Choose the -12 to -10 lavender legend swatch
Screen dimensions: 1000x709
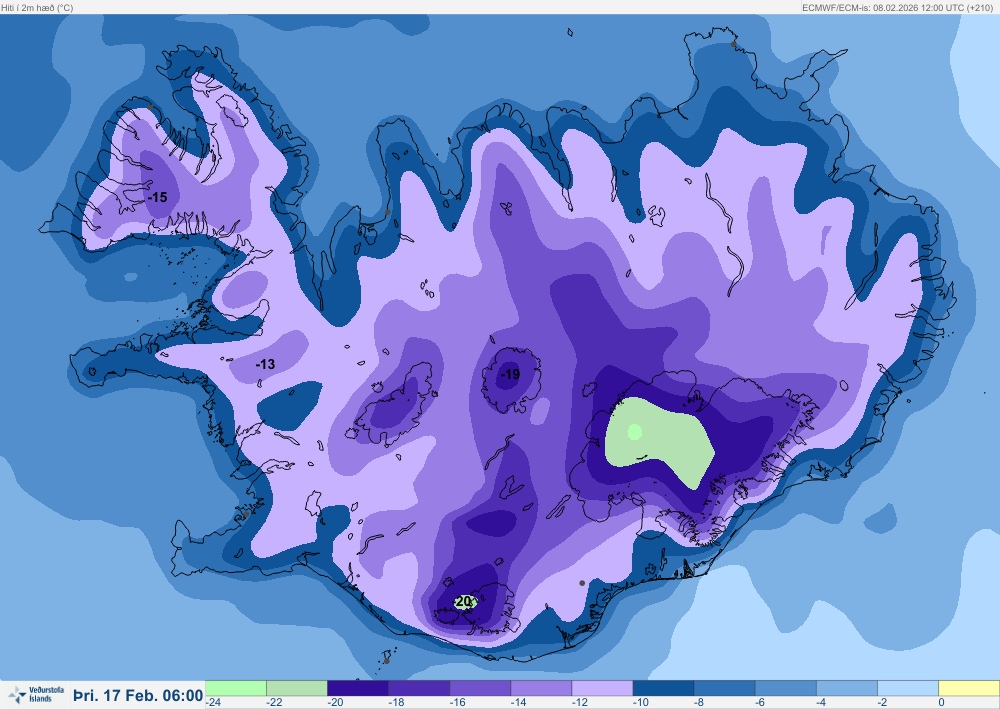coord(603,689)
